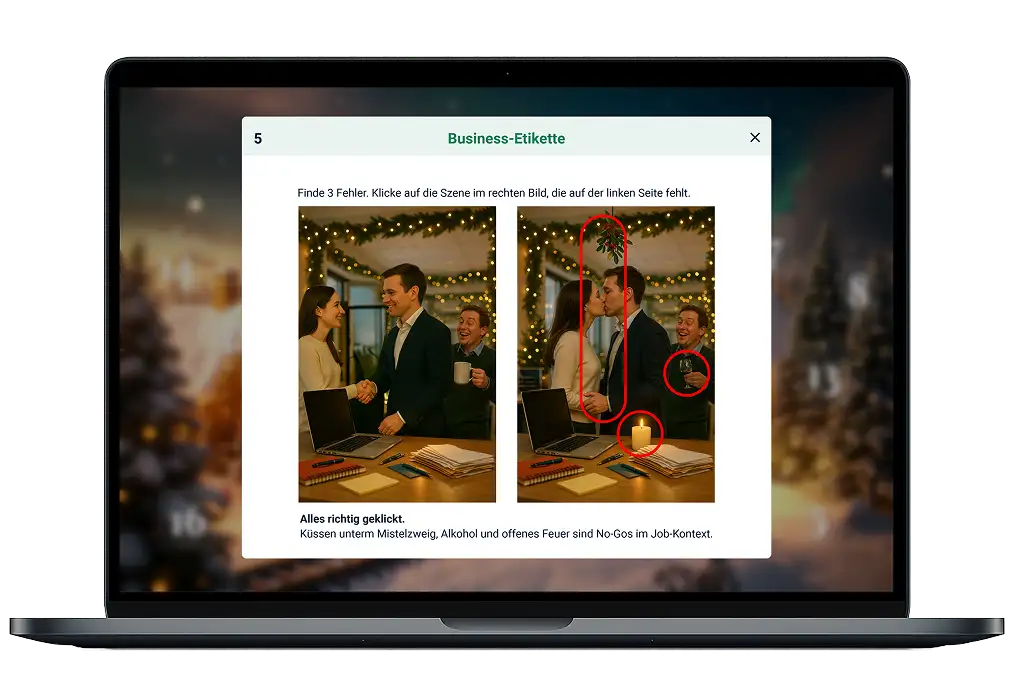Click the number 5 in dialog header
Screen dimensions: 1013x675
coord(258,139)
